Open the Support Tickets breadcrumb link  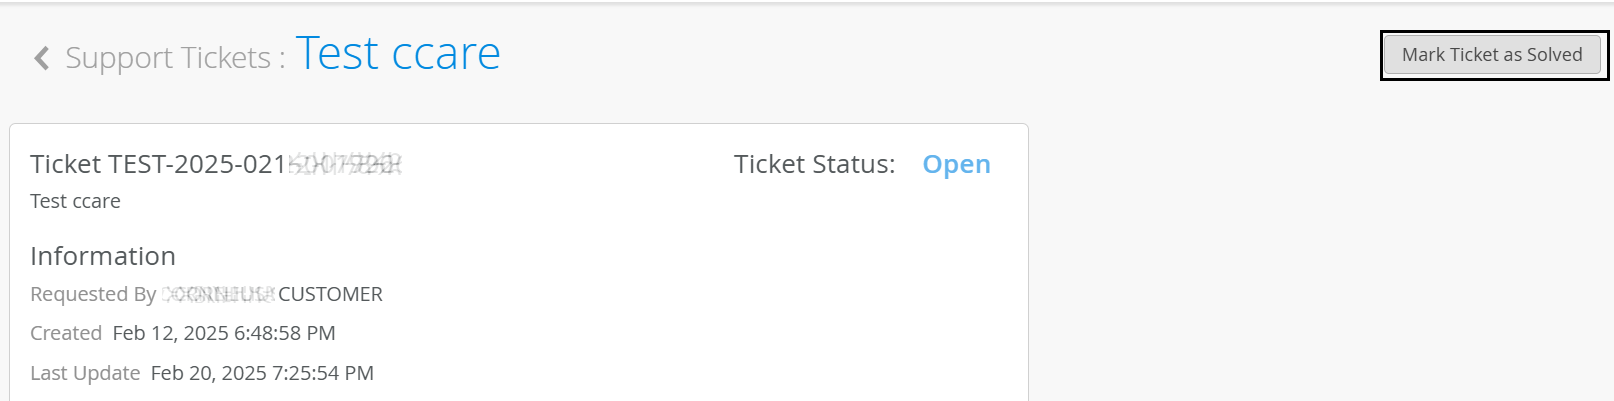(x=168, y=58)
